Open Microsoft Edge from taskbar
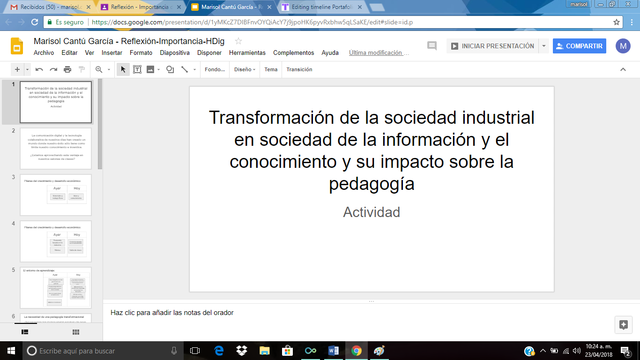This screenshot has height=360, width=640. (219, 351)
